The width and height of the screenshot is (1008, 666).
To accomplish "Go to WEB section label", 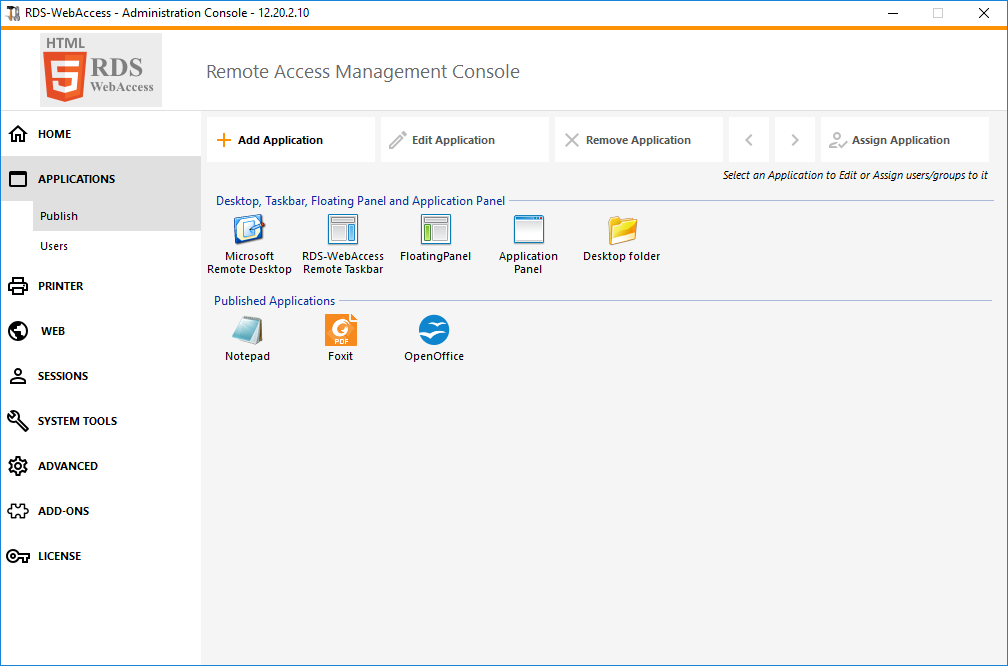I will coord(53,331).
